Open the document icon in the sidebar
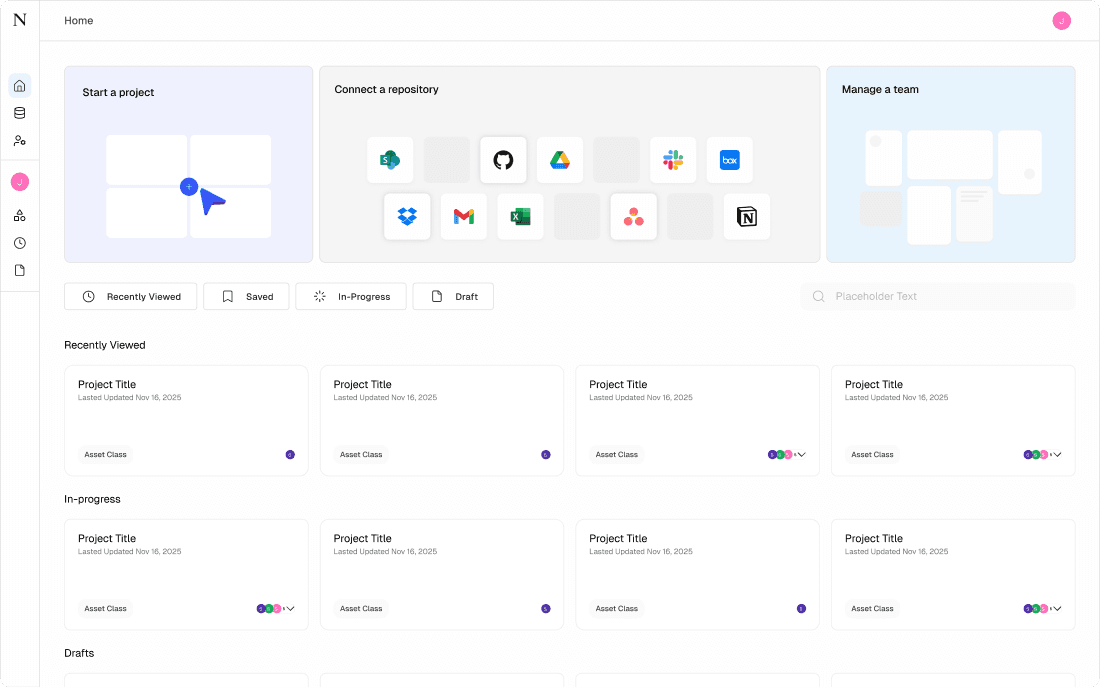1100x688 pixels. 20,270
